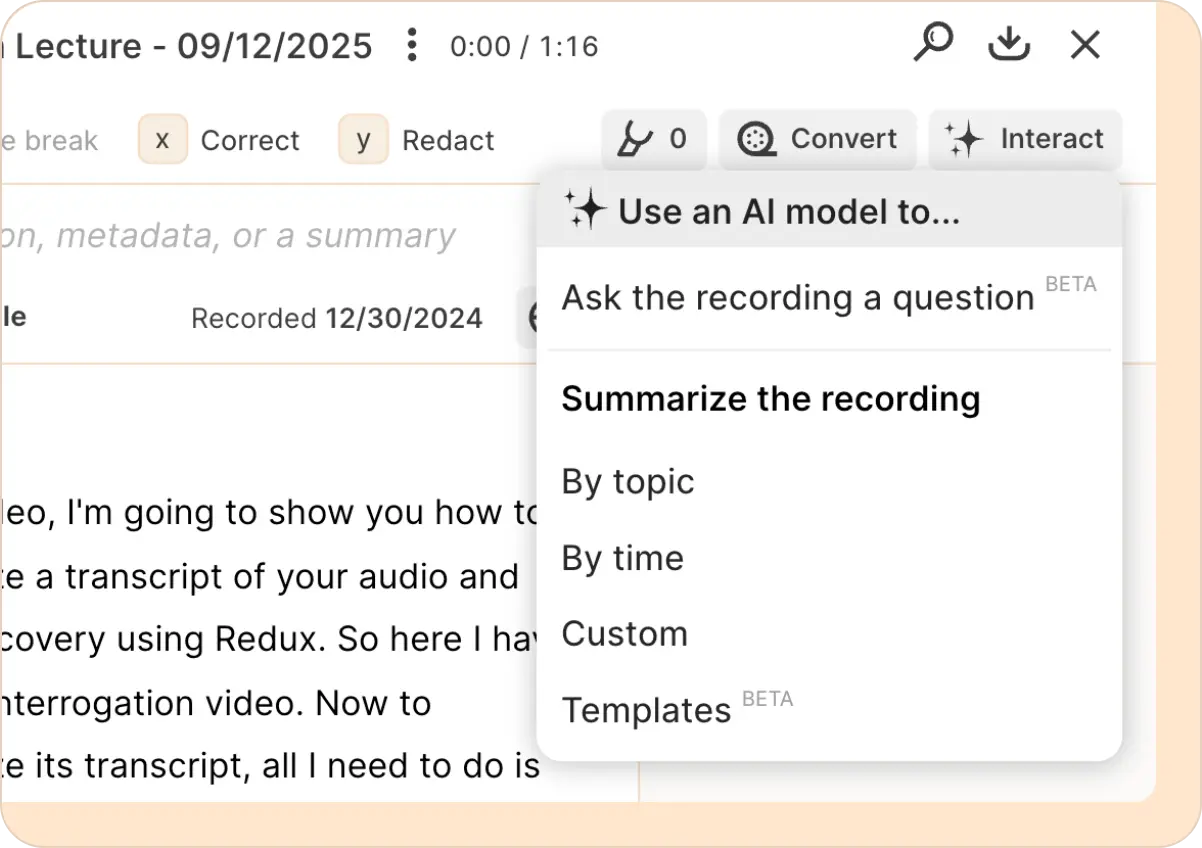Click the y Redact shortcut key
This screenshot has height=848, width=1202.
point(363,140)
